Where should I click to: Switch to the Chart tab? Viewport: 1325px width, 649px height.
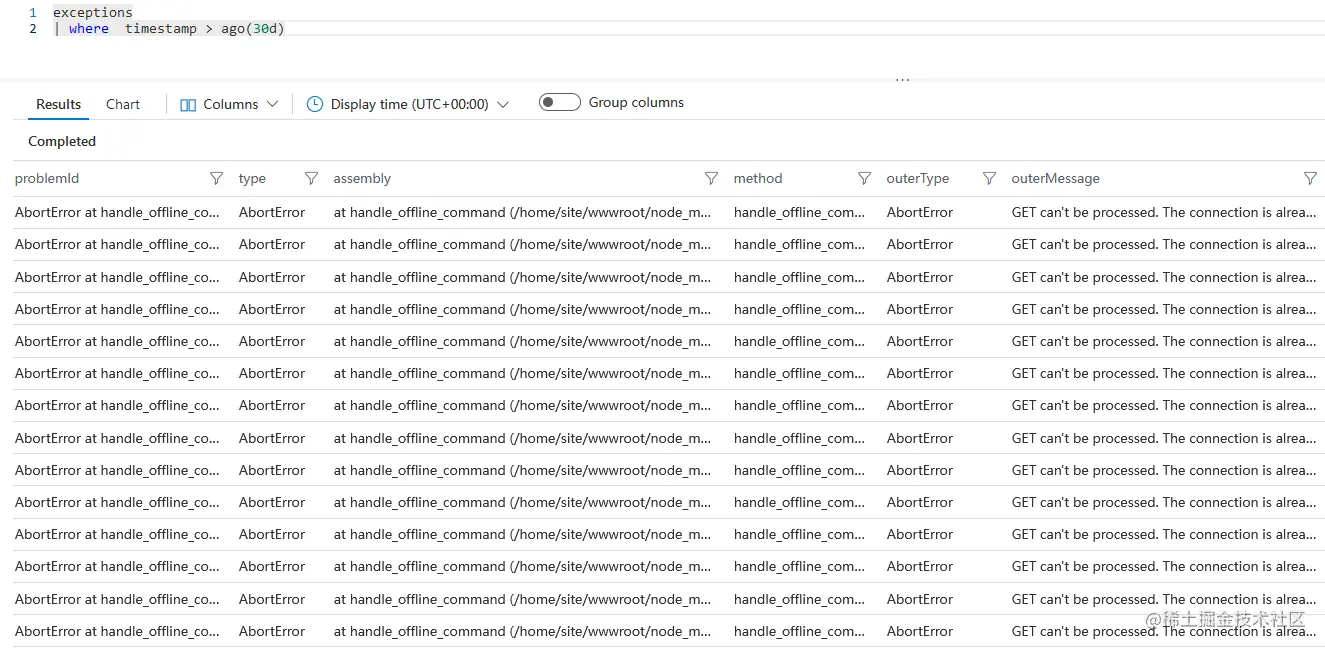pos(122,103)
